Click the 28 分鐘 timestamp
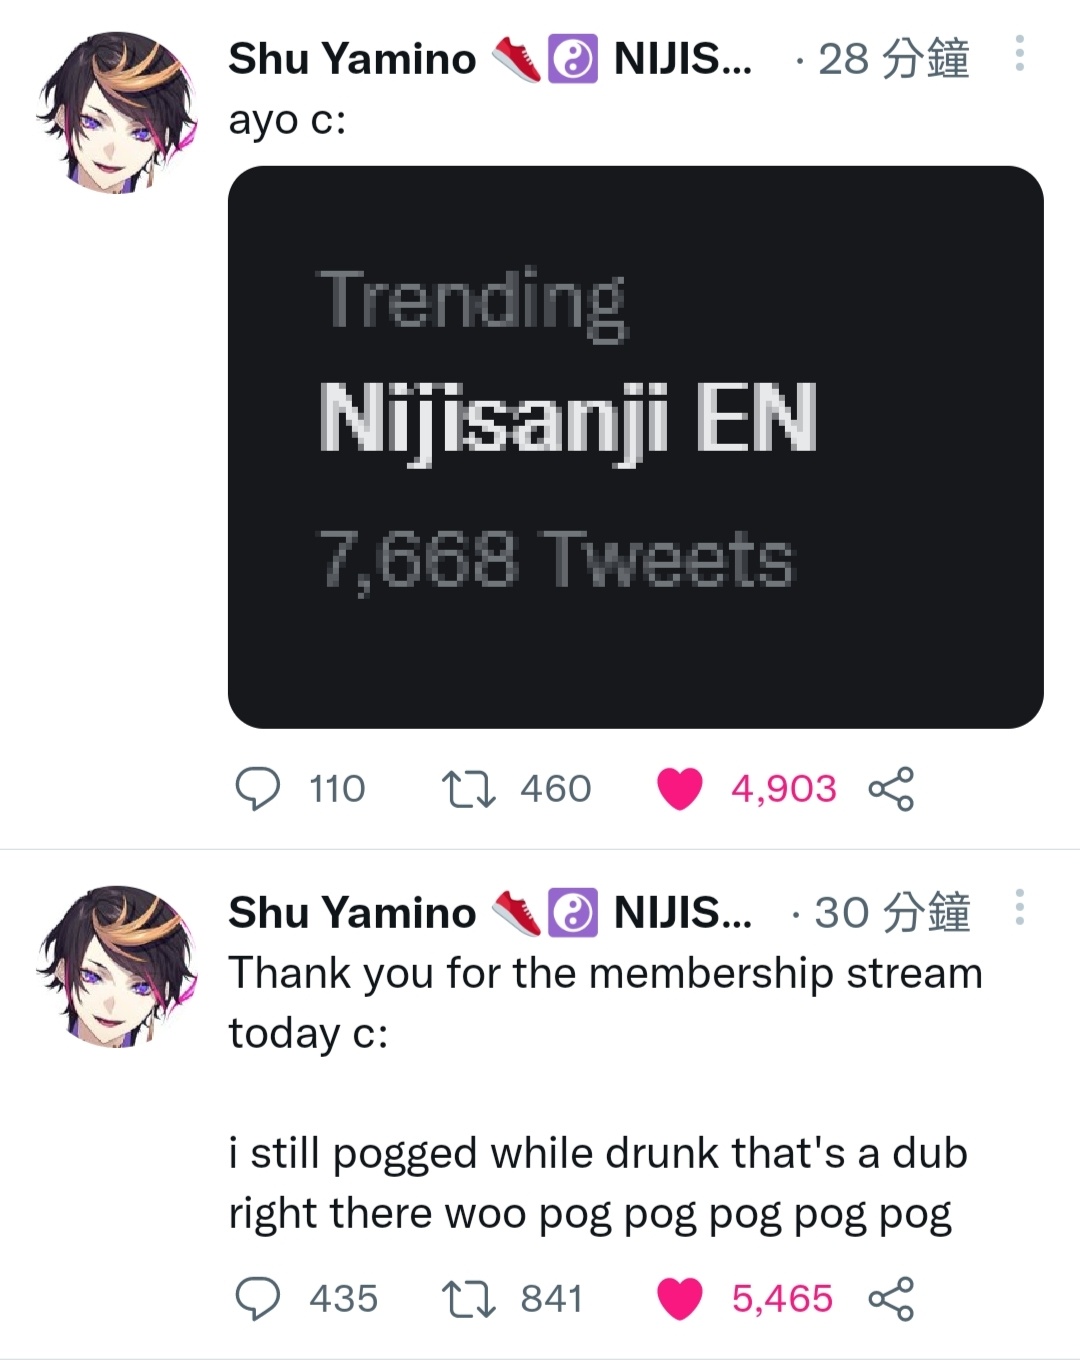 tap(893, 59)
